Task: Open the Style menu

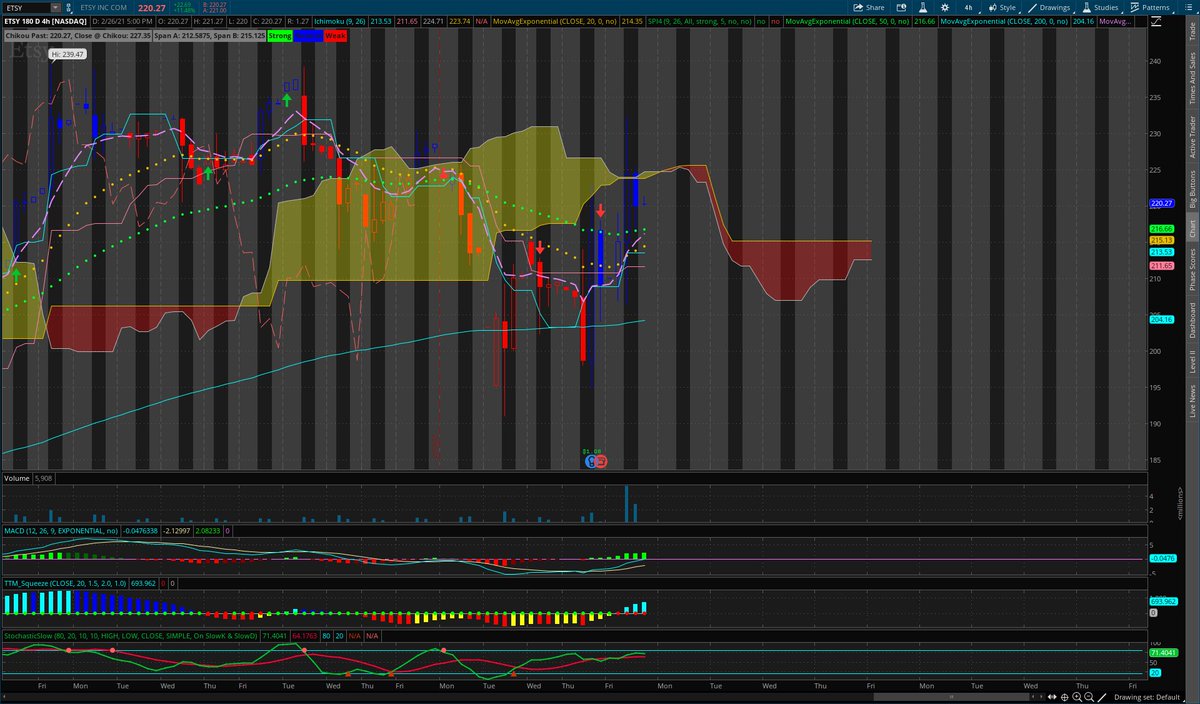Action: point(1001,7)
